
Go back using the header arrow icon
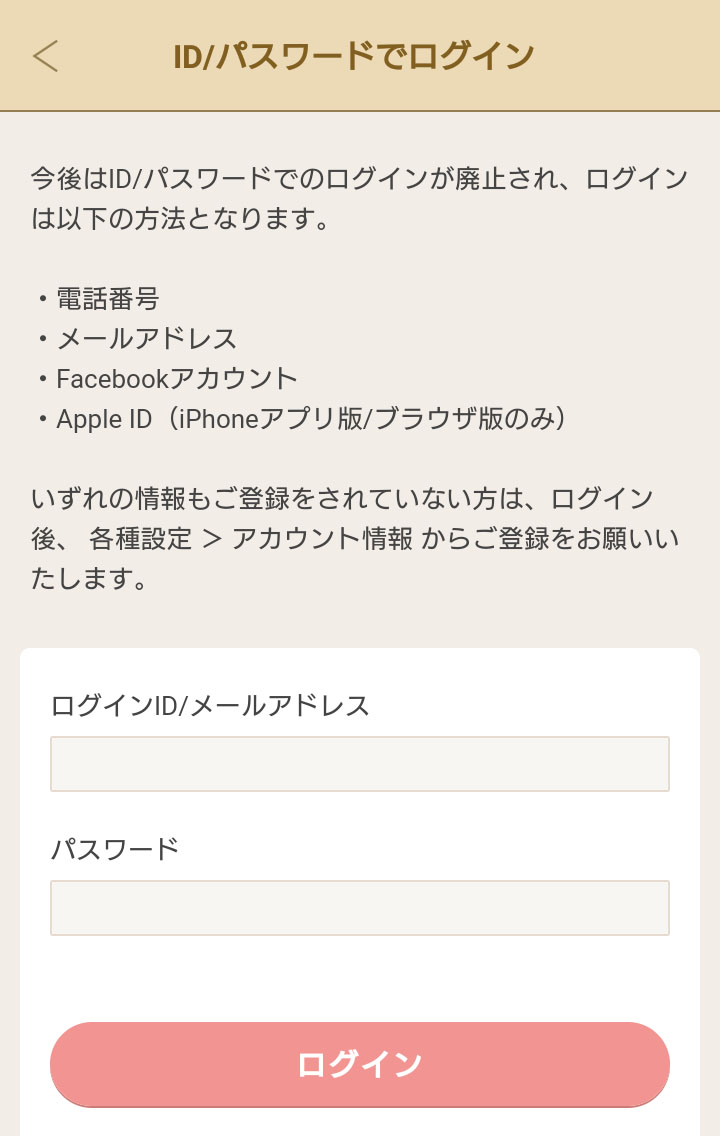pyautogui.click(x=46, y=57)
